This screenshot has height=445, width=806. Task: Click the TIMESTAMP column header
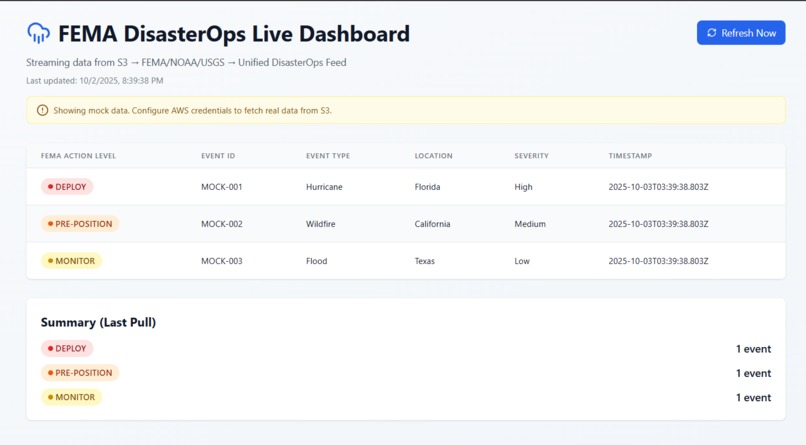pyautogui.click(x=630, y=156)
